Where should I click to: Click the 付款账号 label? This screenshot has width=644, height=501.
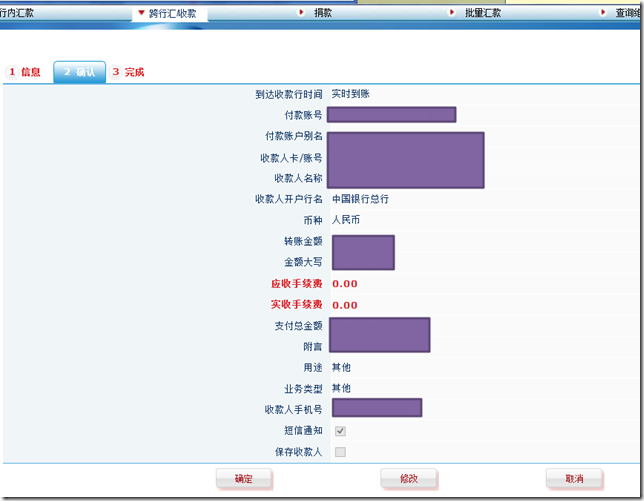(x=304, y=115)
